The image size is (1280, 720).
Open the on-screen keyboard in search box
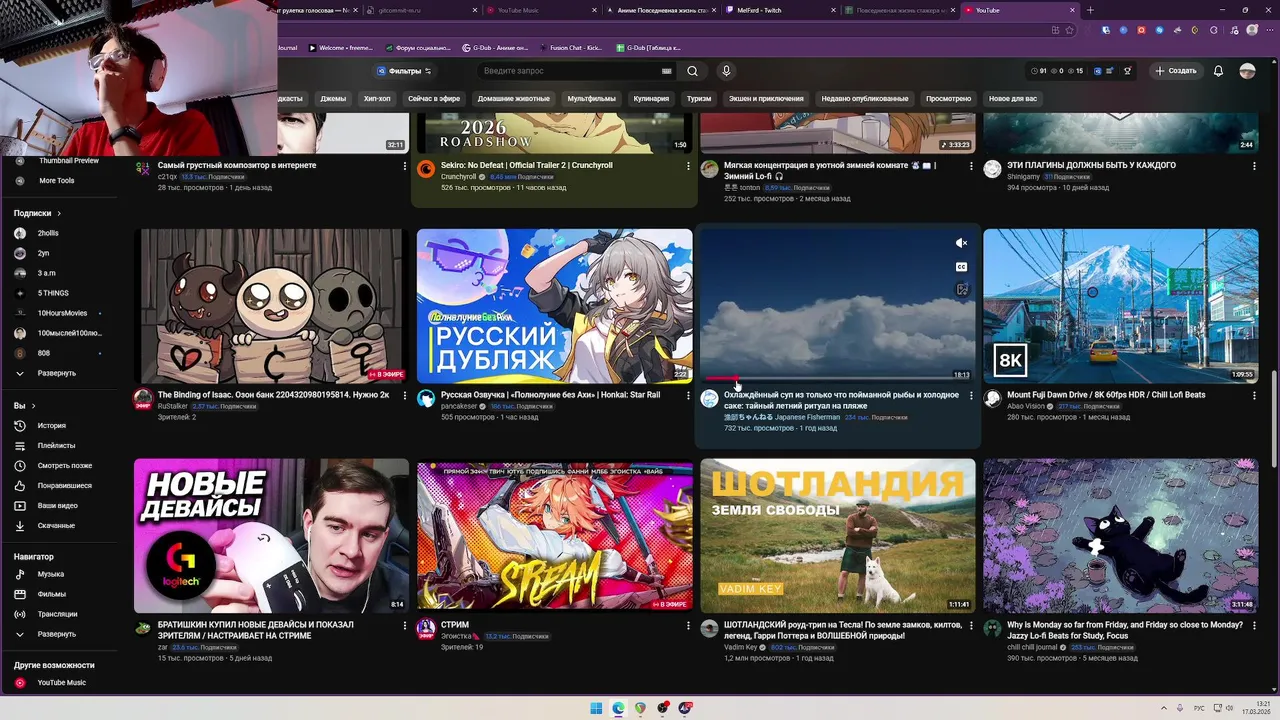(666, 71)
